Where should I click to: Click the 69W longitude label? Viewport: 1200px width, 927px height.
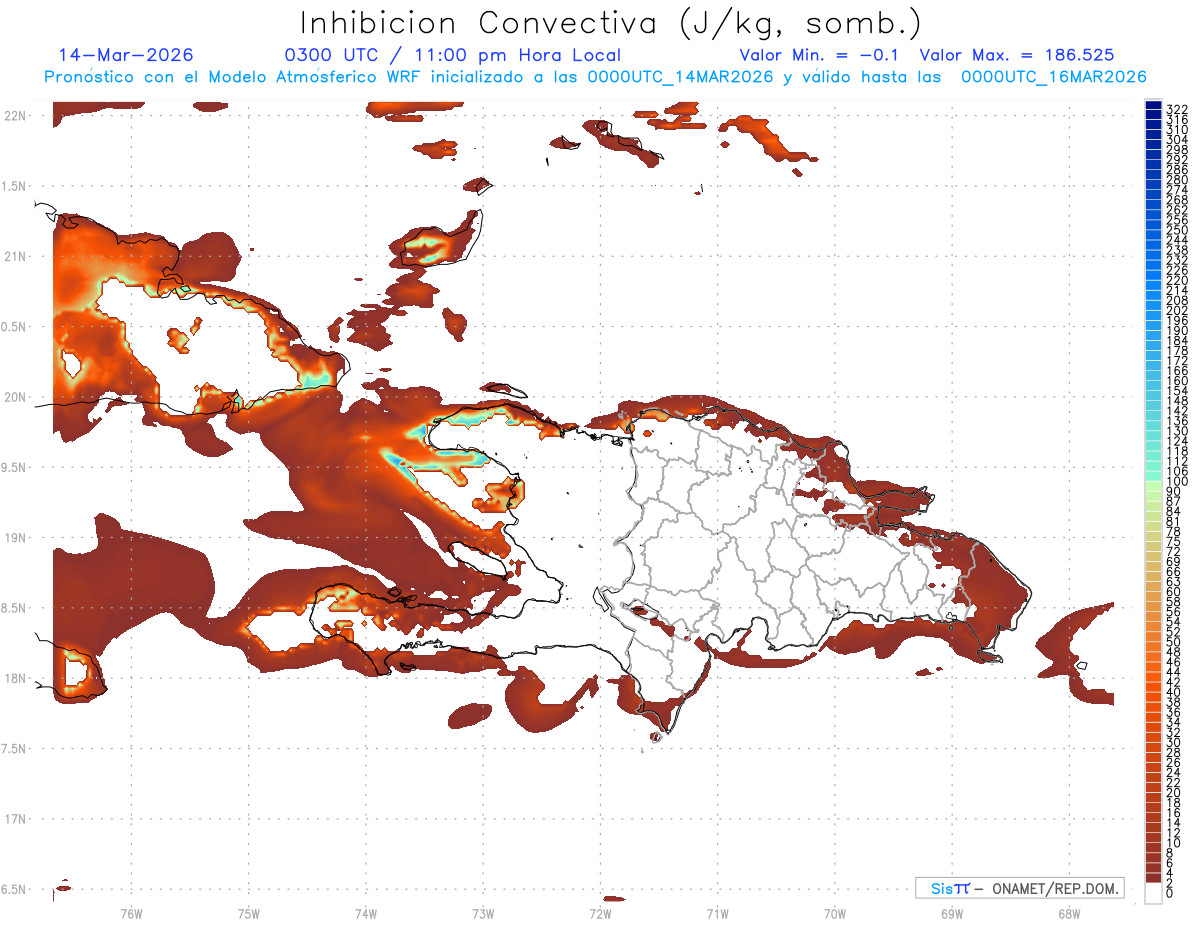(x=951, y=913)
